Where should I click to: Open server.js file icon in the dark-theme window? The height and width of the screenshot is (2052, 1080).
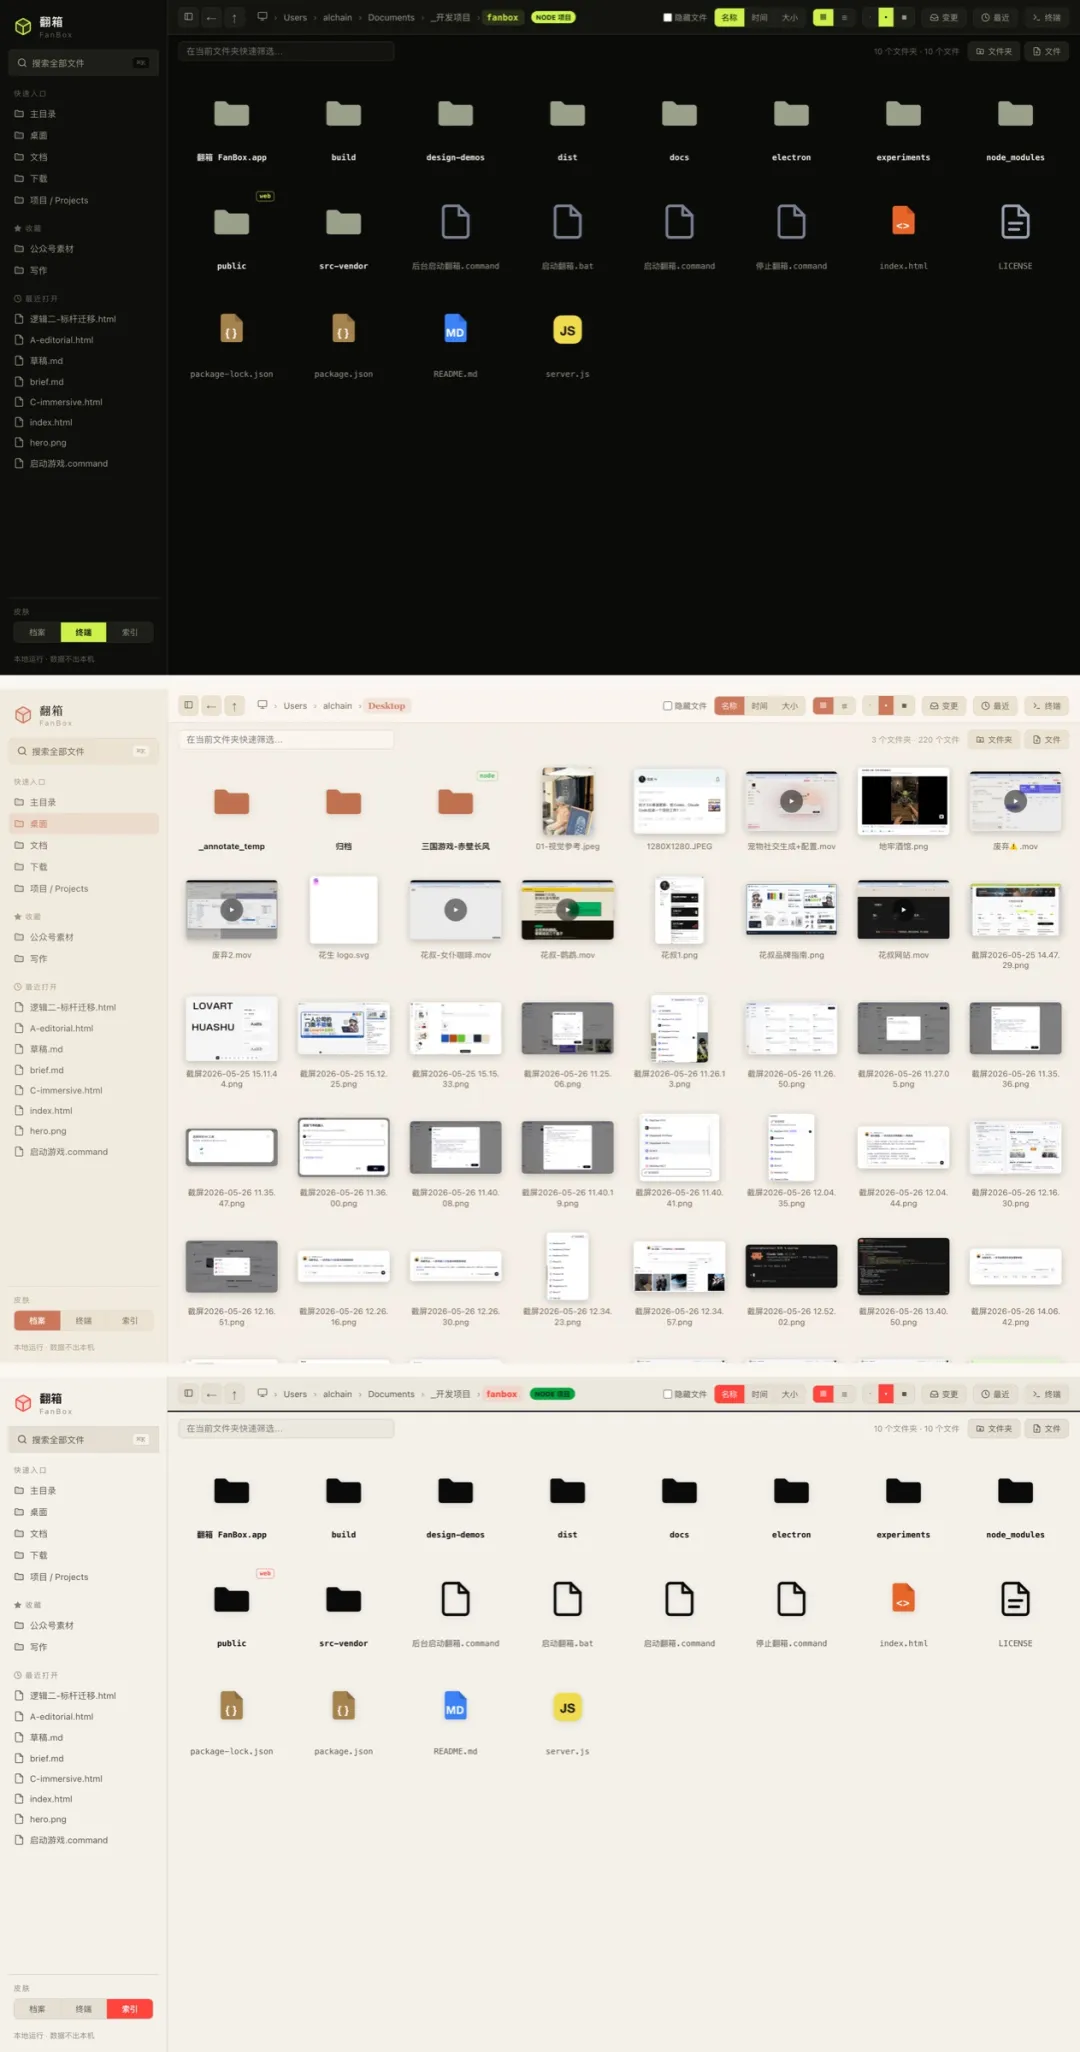[567, 331]
